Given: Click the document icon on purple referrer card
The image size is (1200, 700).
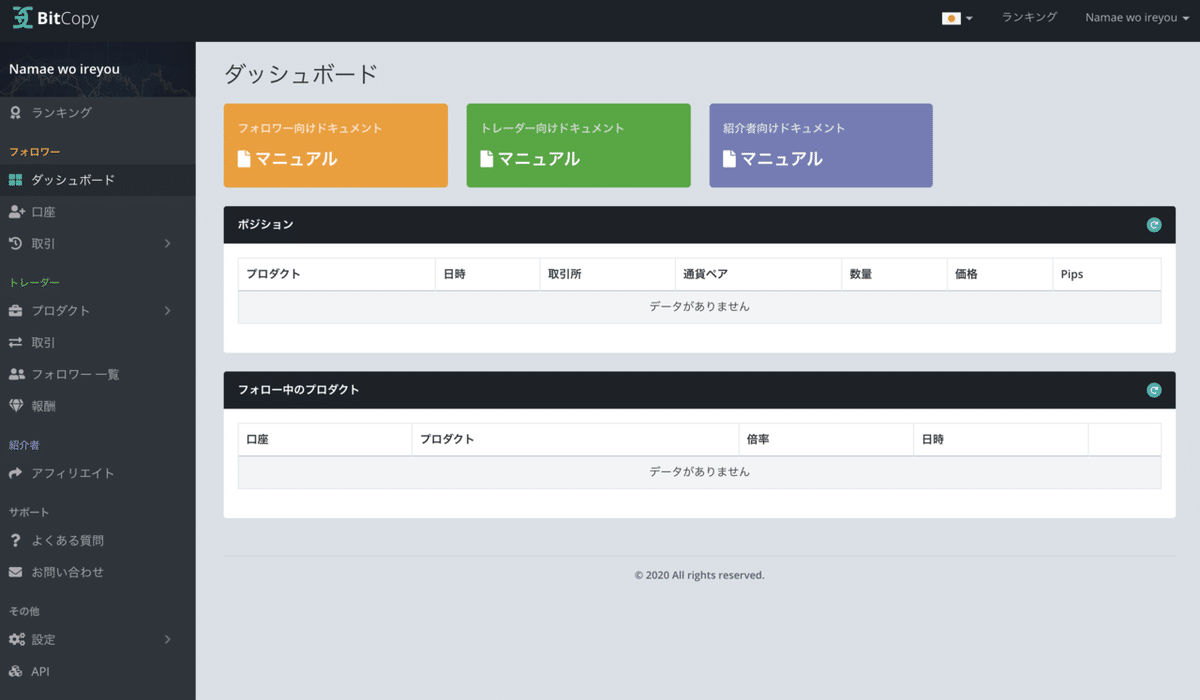Looking at the screenshot, I should click(x=730, y=159).
